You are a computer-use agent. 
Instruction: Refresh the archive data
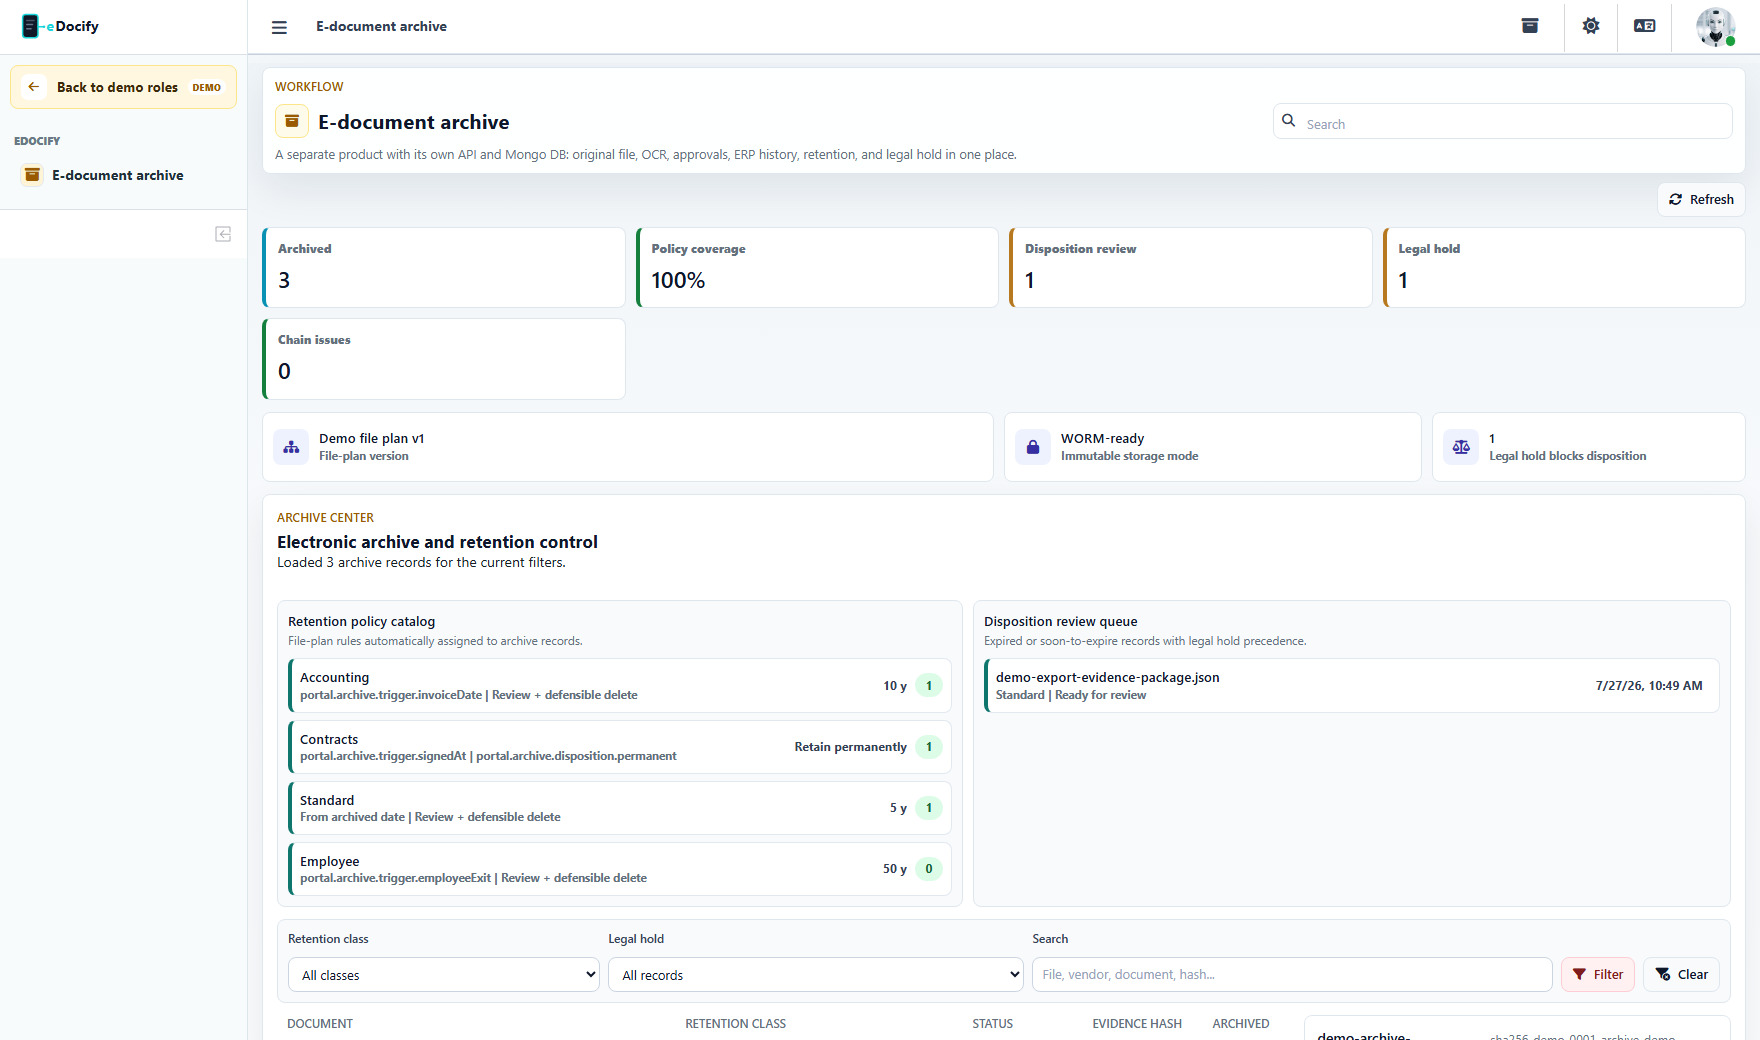(x=1702, y=200)
